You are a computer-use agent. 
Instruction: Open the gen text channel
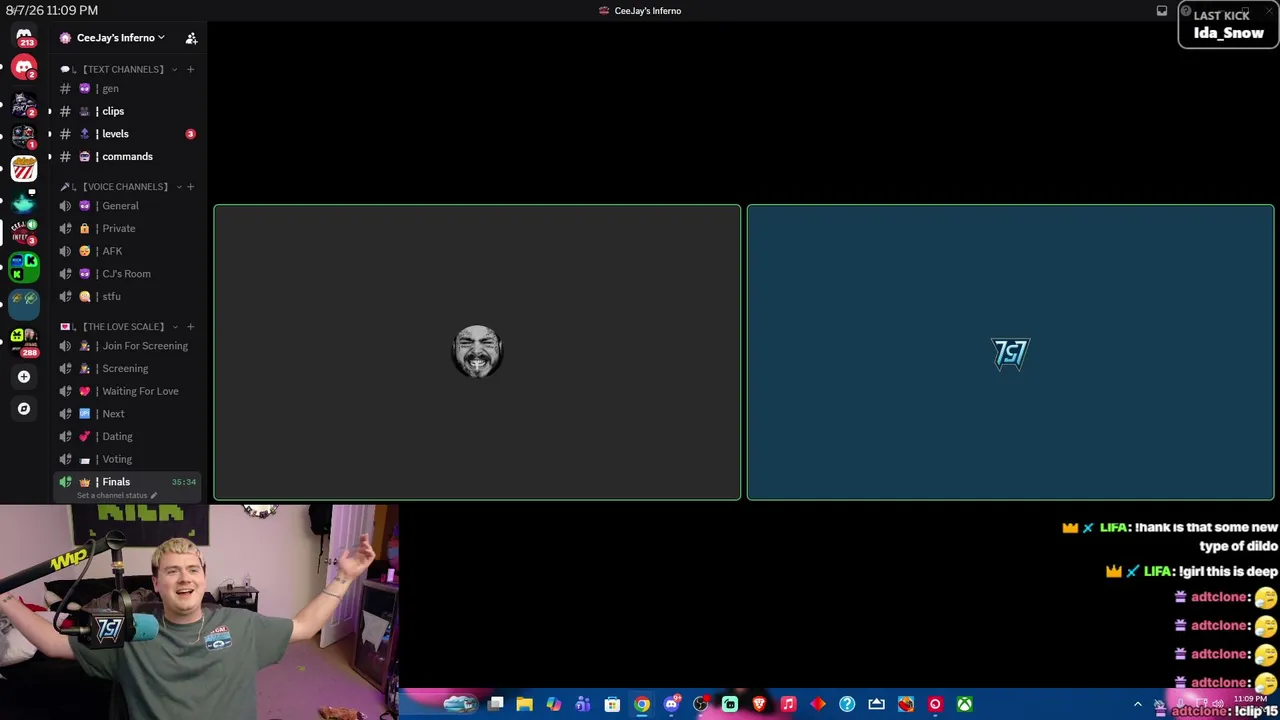click(128, 89)
